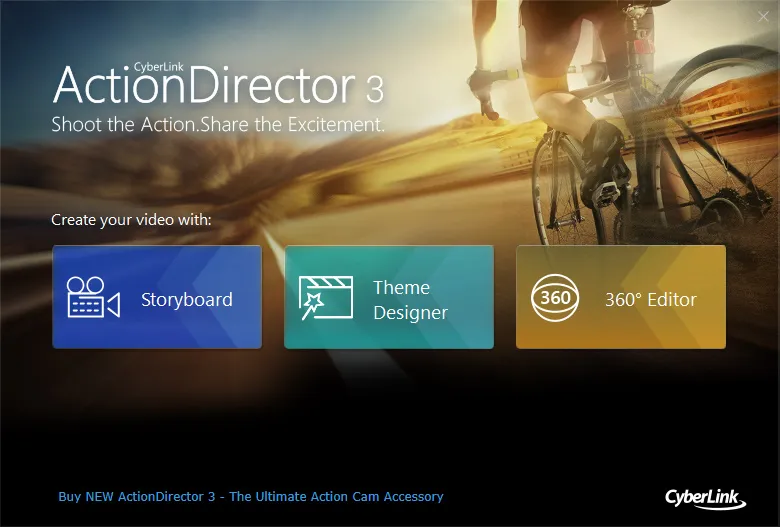The image size is (780, 527).
Task: Click the 'Create your video with:' text
Action: click(131, 220)
